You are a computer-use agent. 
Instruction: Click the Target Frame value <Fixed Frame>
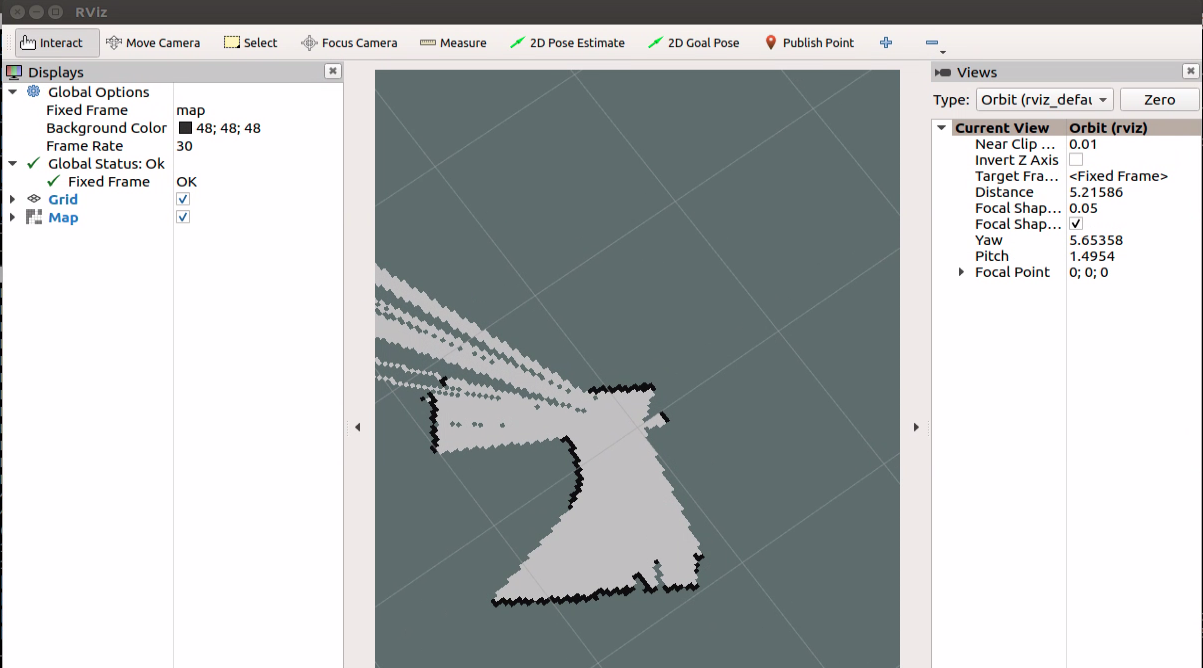coord(1118,176)
